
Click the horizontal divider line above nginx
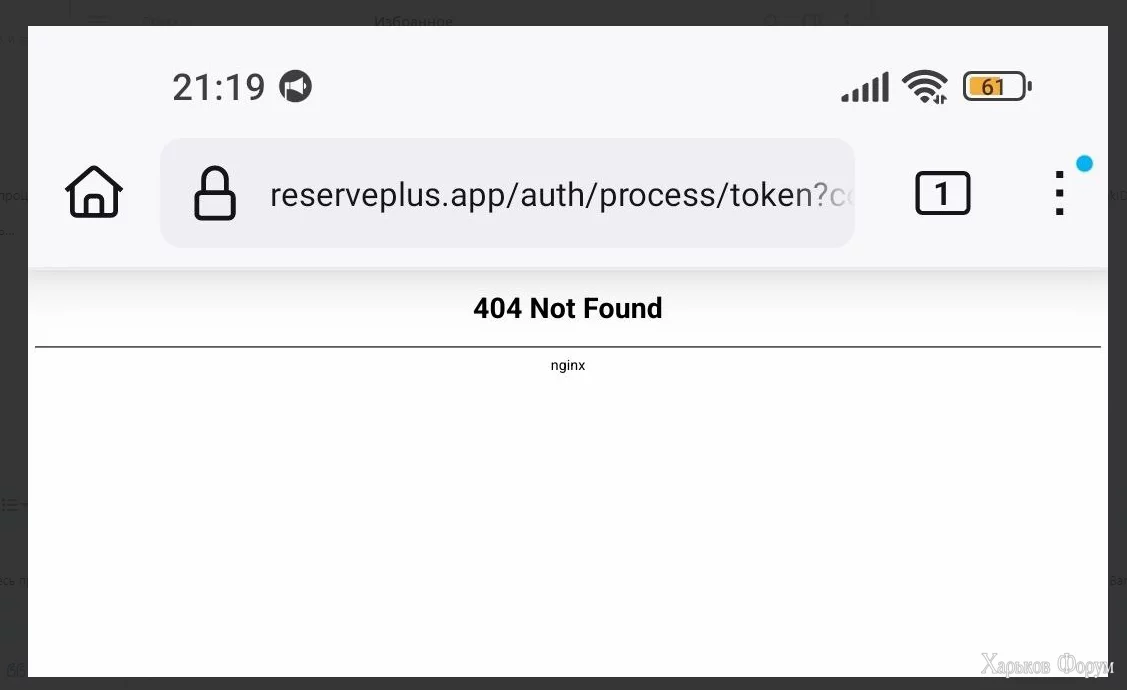pos(568,347)
